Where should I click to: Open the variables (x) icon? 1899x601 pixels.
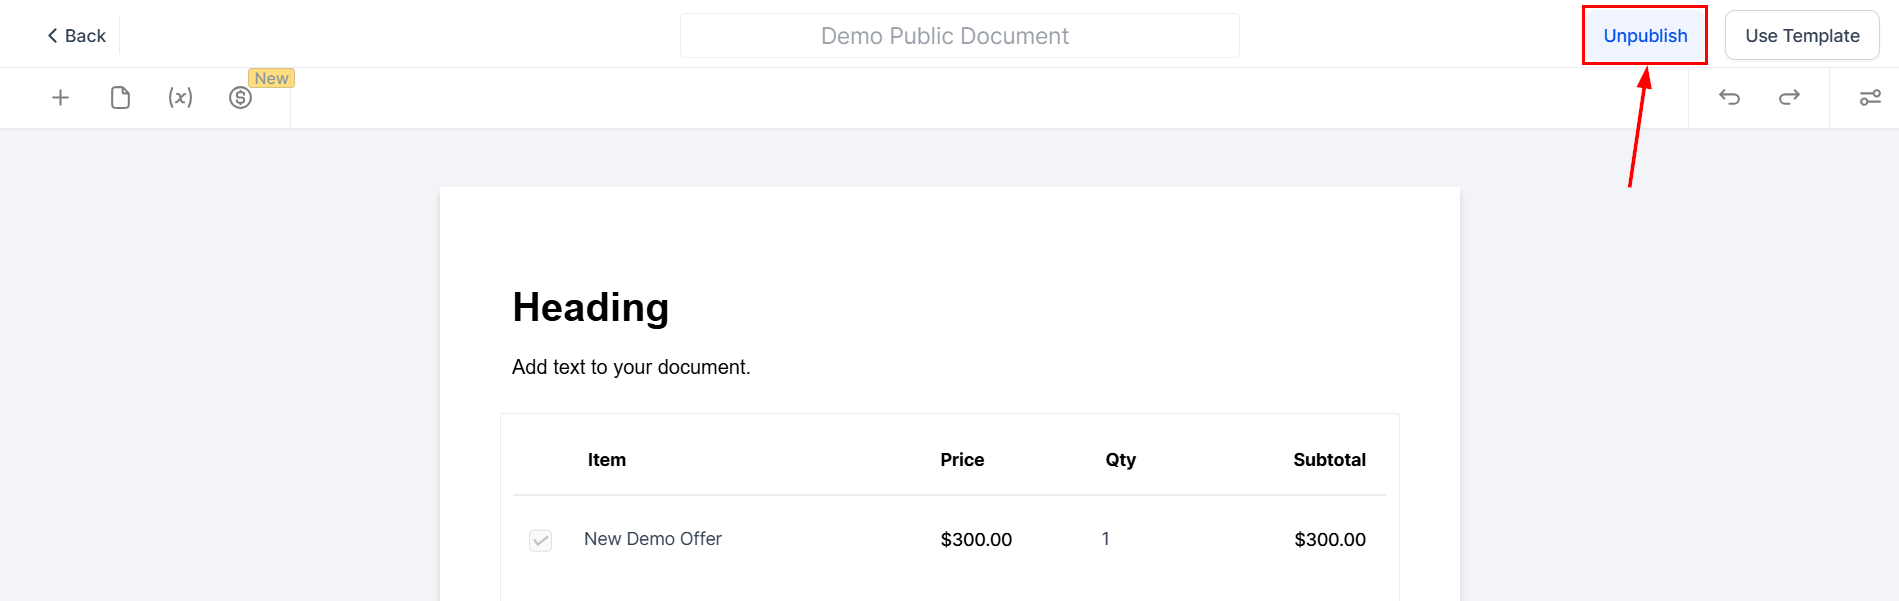click(180, 98)
